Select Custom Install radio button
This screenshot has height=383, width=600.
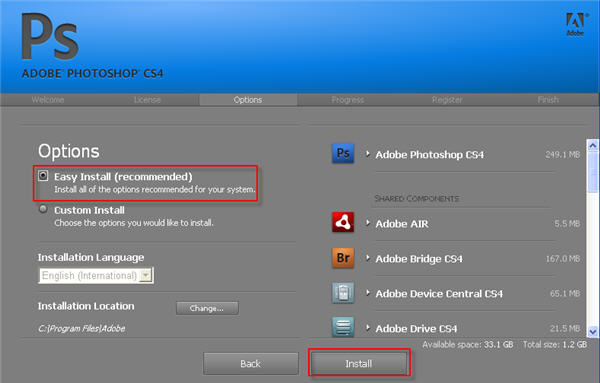click(43, 209)
